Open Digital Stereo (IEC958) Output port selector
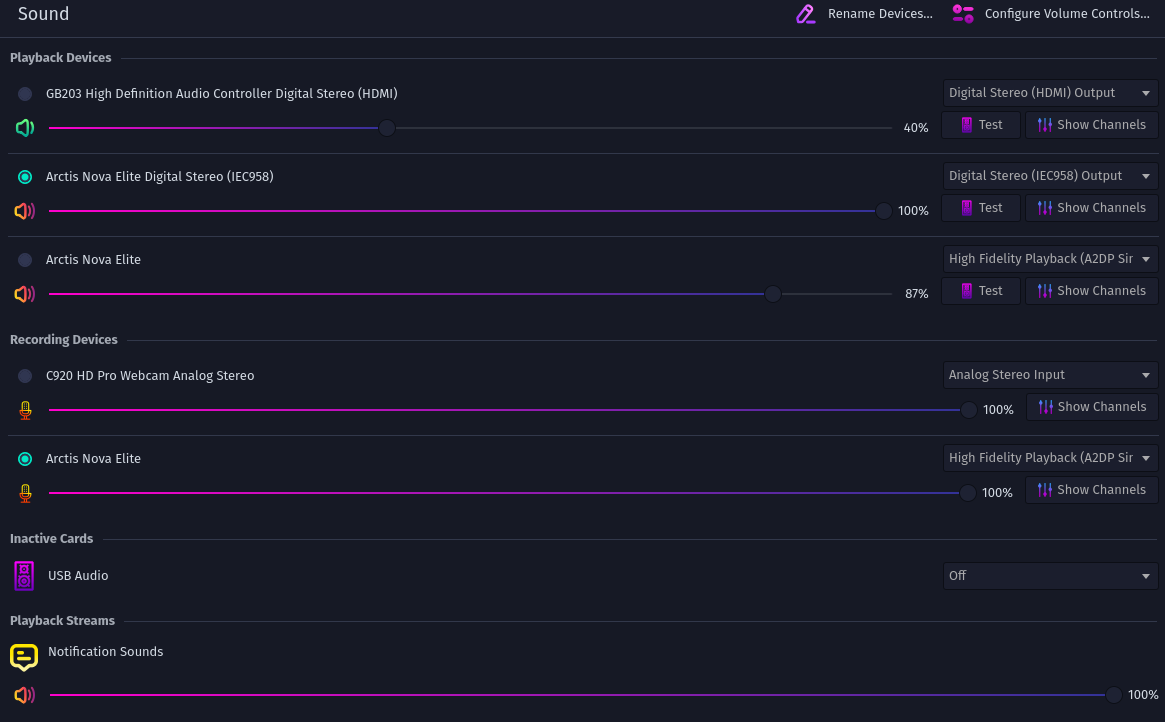Image resolution: width=1165 pixels, height=722 pixels. coord(1050,176)
